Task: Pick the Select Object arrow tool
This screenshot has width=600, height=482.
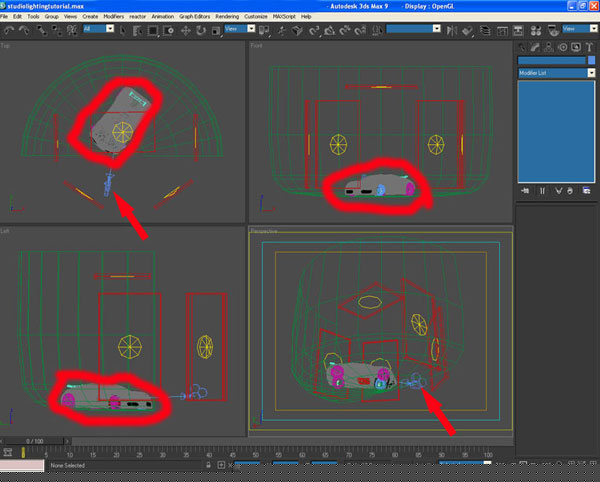Action: (x=123, y=30)
